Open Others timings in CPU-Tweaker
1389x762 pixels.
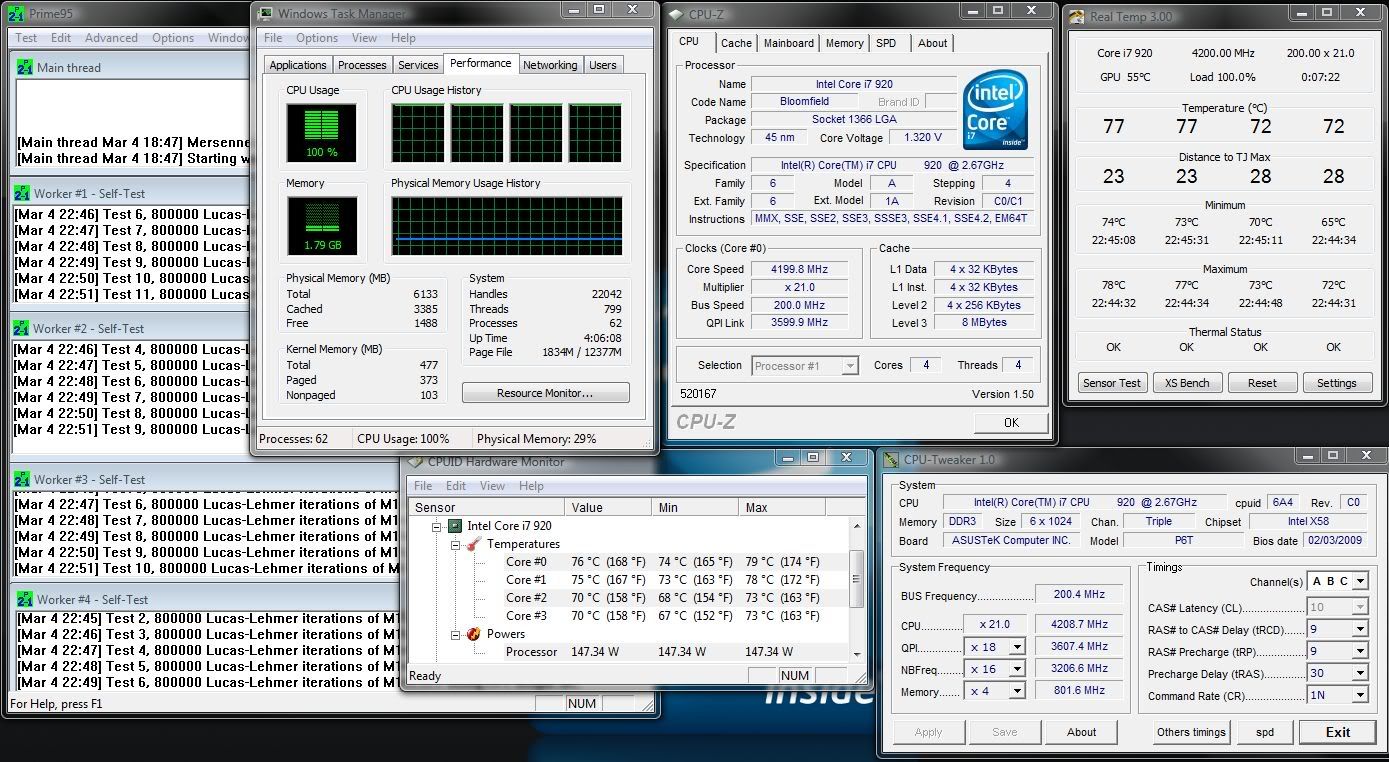[x=1191, y=732]
